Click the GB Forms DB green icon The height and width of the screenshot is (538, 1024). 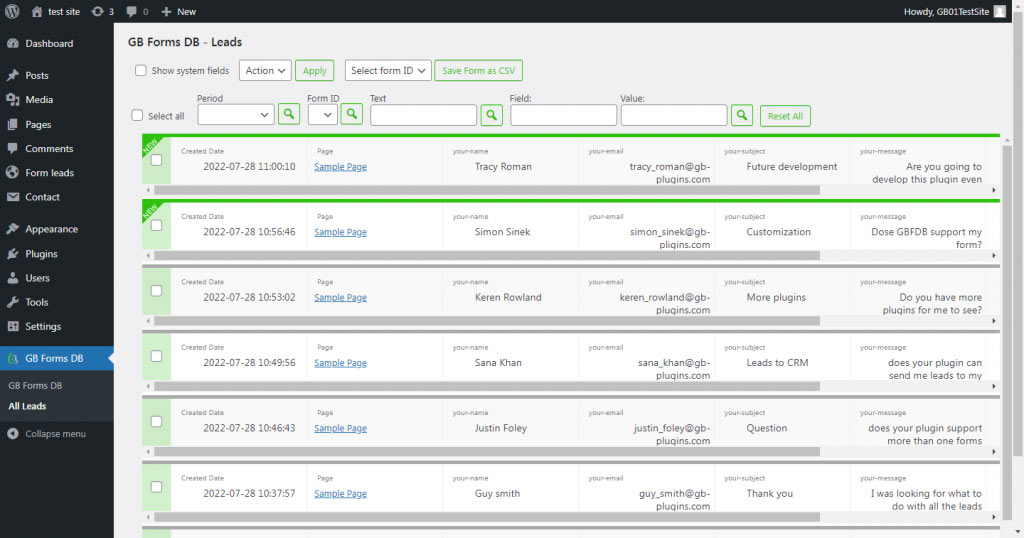point(12,358)
